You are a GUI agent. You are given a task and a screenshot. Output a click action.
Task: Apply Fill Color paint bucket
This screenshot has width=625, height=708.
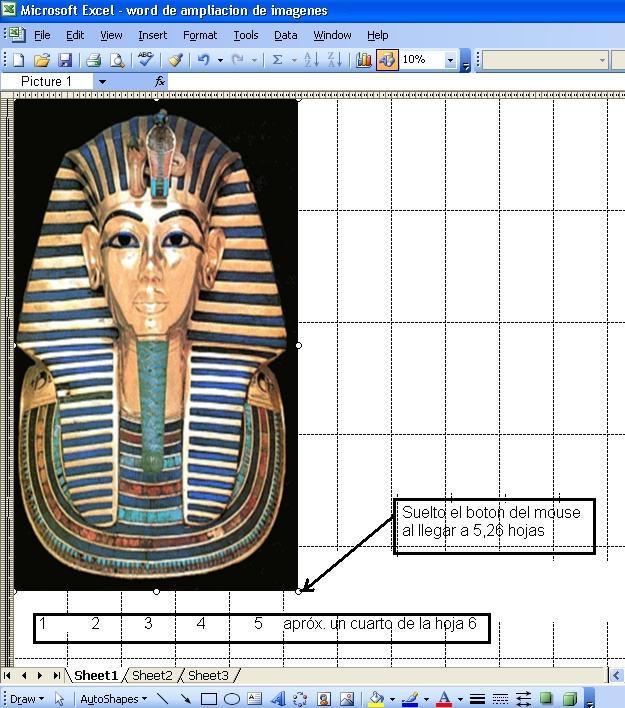pos(376,699)
